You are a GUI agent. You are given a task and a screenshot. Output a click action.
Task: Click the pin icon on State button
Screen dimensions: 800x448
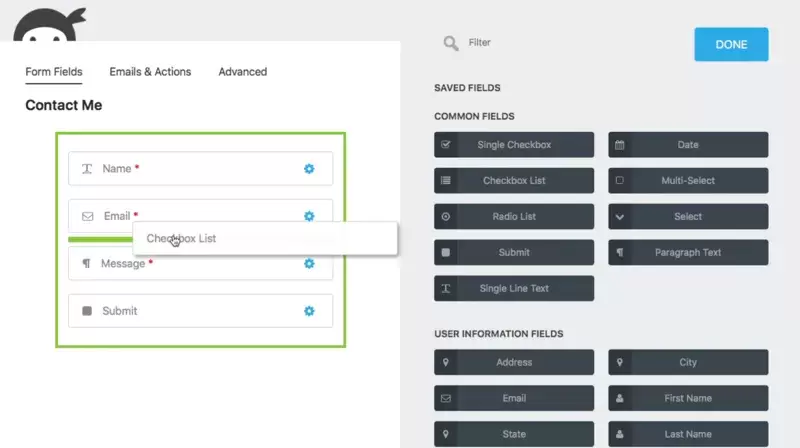(x=446, y=434)
